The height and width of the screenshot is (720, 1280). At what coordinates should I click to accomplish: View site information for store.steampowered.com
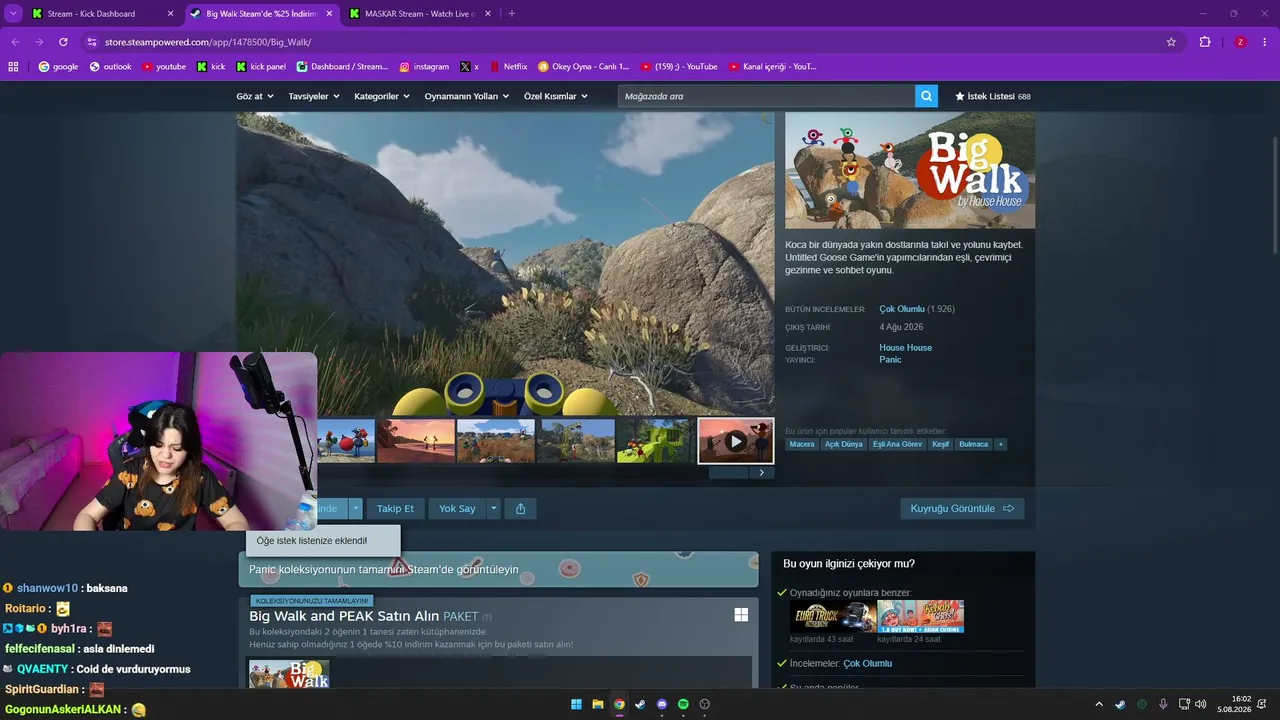pos(91,42)
